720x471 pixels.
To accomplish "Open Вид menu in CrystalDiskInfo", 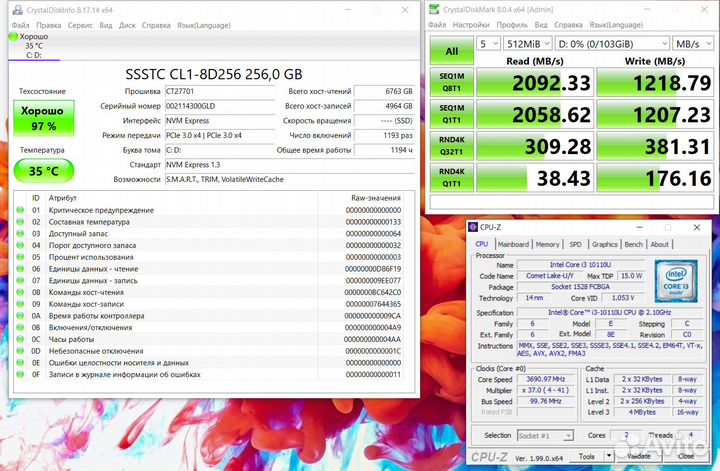I will 106,25.
